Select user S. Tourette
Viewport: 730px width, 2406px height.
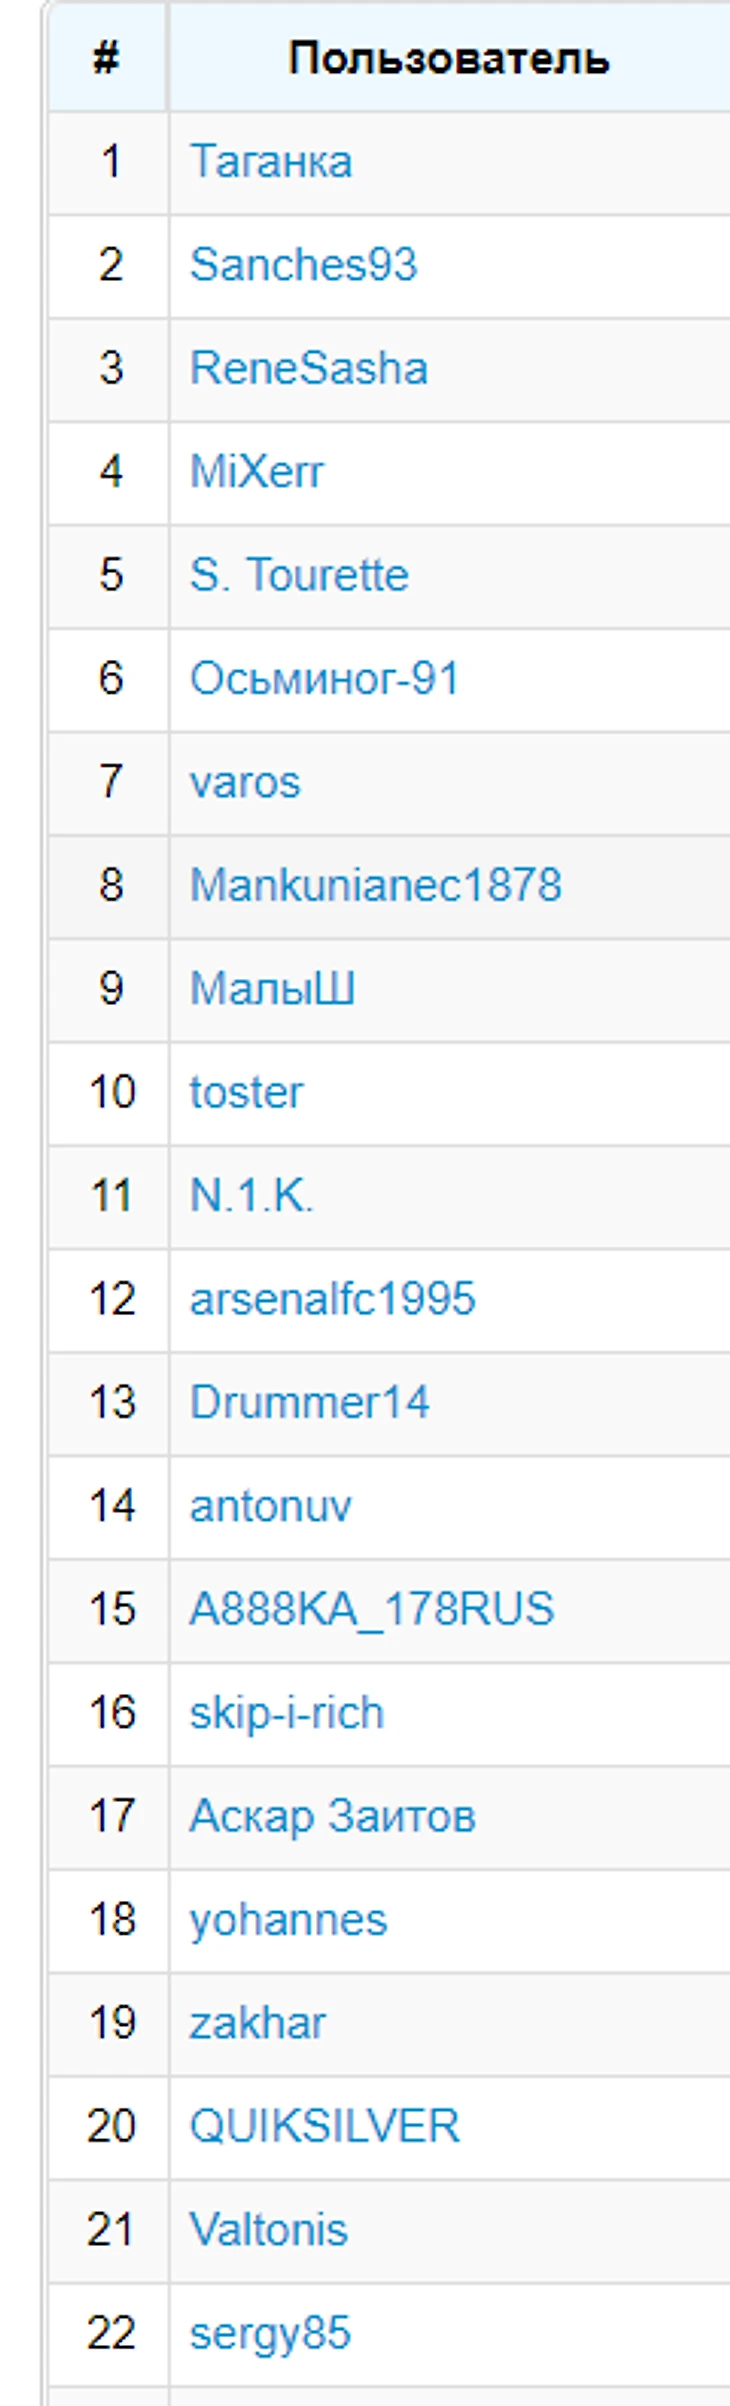click(x=299, y=575)
